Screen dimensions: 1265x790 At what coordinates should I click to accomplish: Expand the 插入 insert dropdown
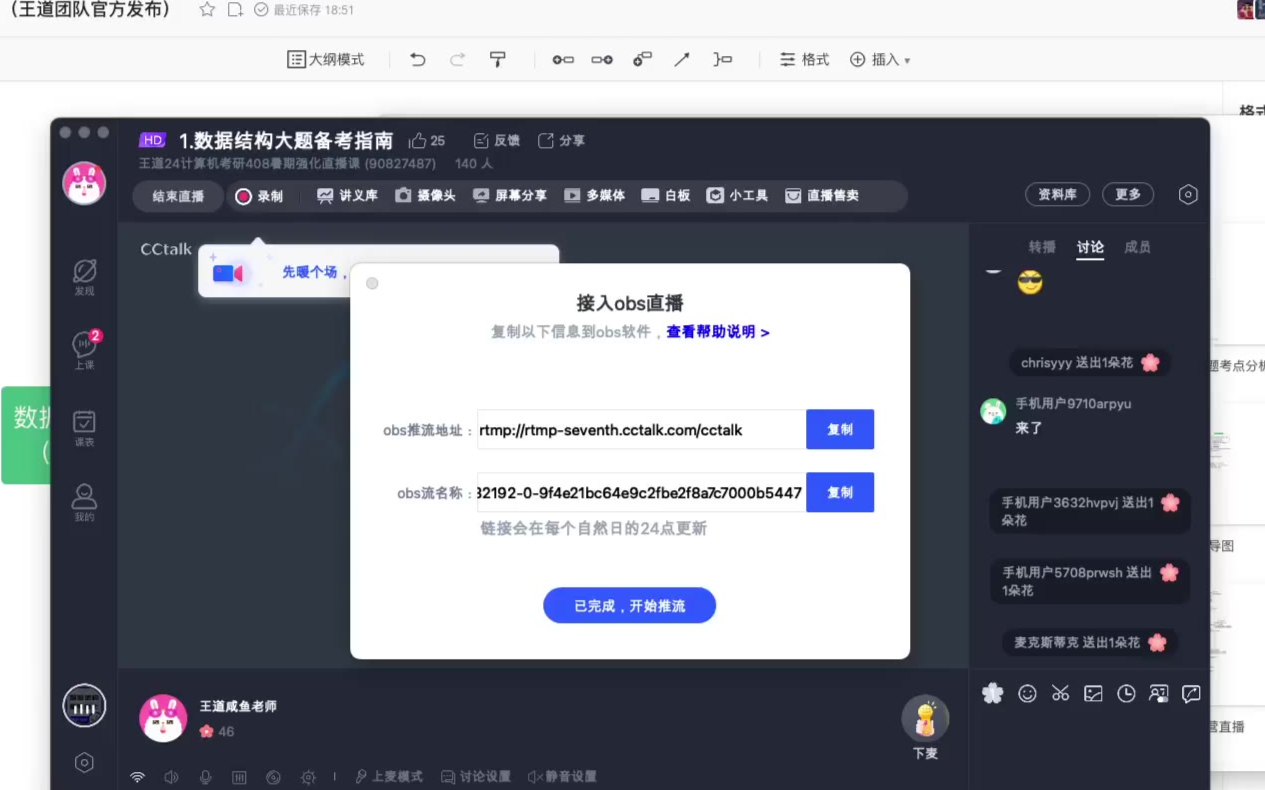tap(880, 60)
